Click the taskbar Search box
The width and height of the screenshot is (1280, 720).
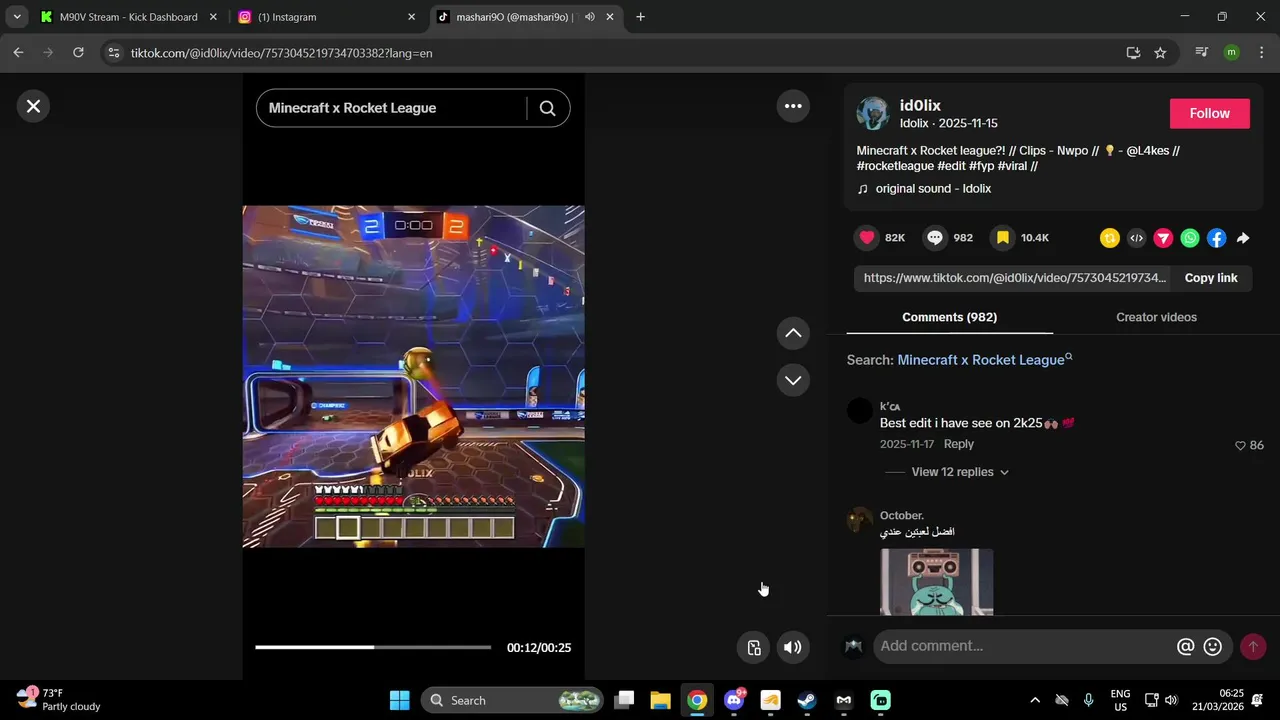coord(513,700)
